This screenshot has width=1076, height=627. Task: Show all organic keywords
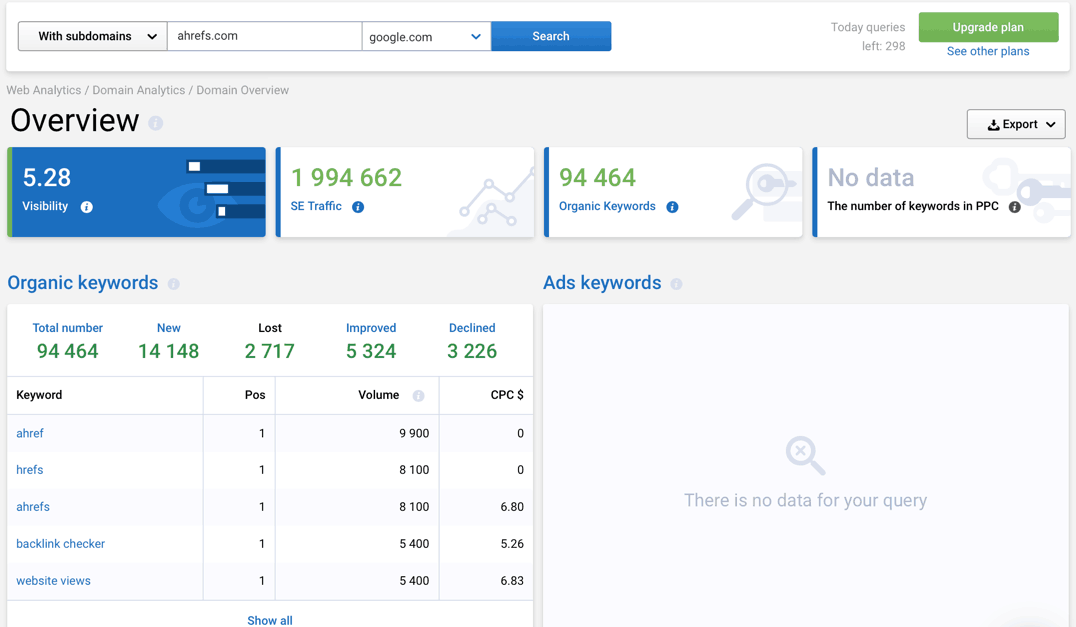coord(269,620)
